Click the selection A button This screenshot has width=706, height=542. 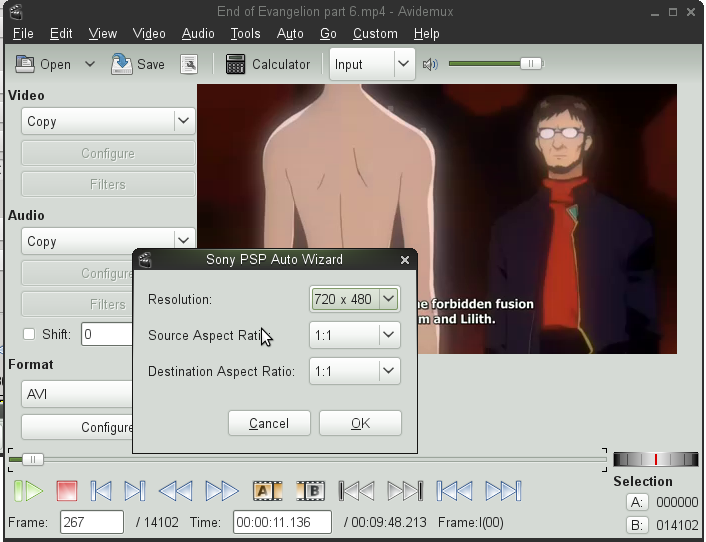tap(637, 502)
